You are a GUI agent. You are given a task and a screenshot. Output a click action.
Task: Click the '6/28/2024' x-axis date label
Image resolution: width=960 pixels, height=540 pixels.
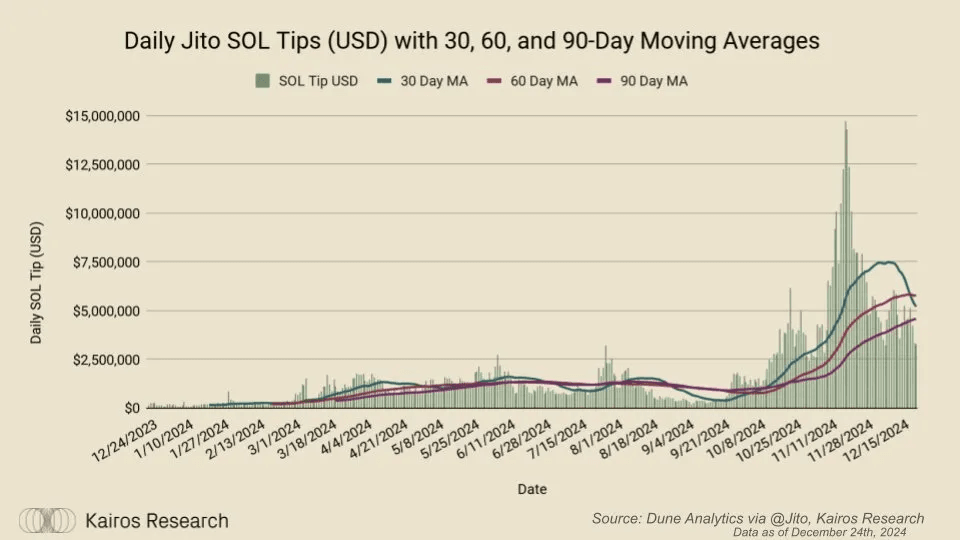point(522,439)
